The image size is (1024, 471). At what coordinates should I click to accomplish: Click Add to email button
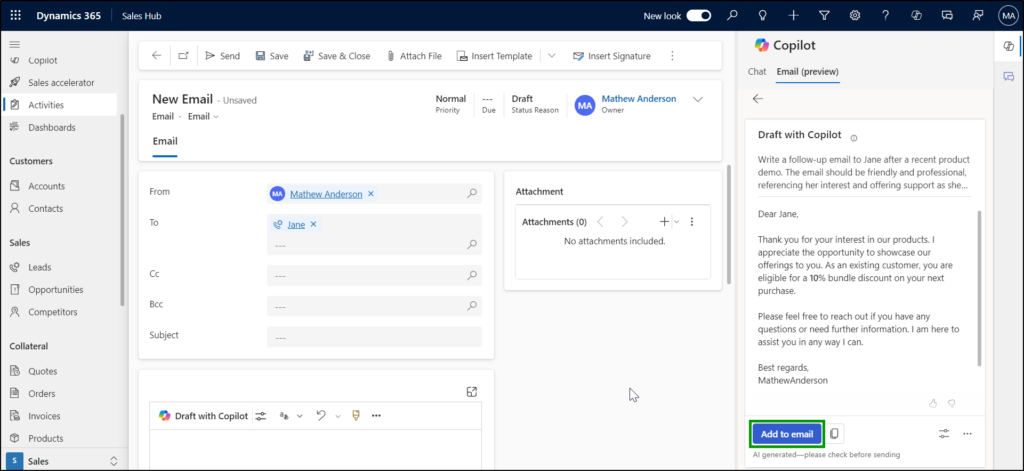(x=787, y=434)
